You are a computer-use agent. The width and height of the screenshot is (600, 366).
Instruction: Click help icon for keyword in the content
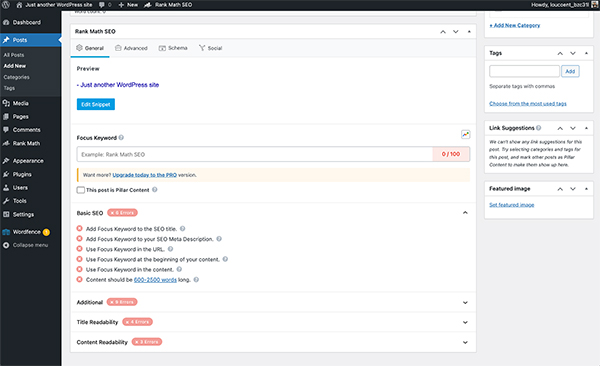179,269
